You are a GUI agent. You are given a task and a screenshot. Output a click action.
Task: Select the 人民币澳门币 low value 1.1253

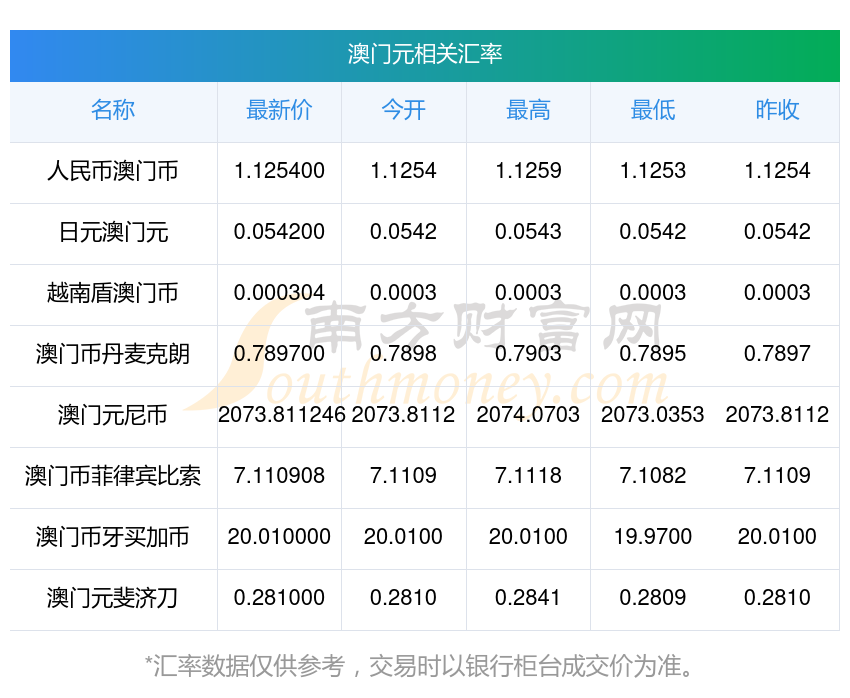(653, 171)
